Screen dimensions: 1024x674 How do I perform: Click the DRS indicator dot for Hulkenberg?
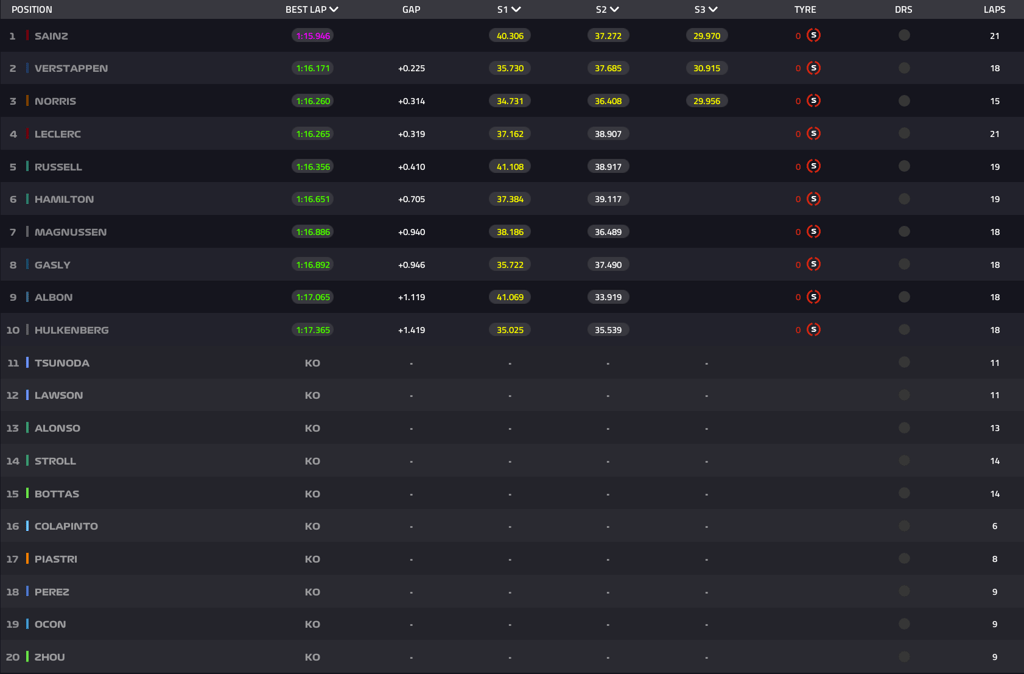tap(904, 329)
